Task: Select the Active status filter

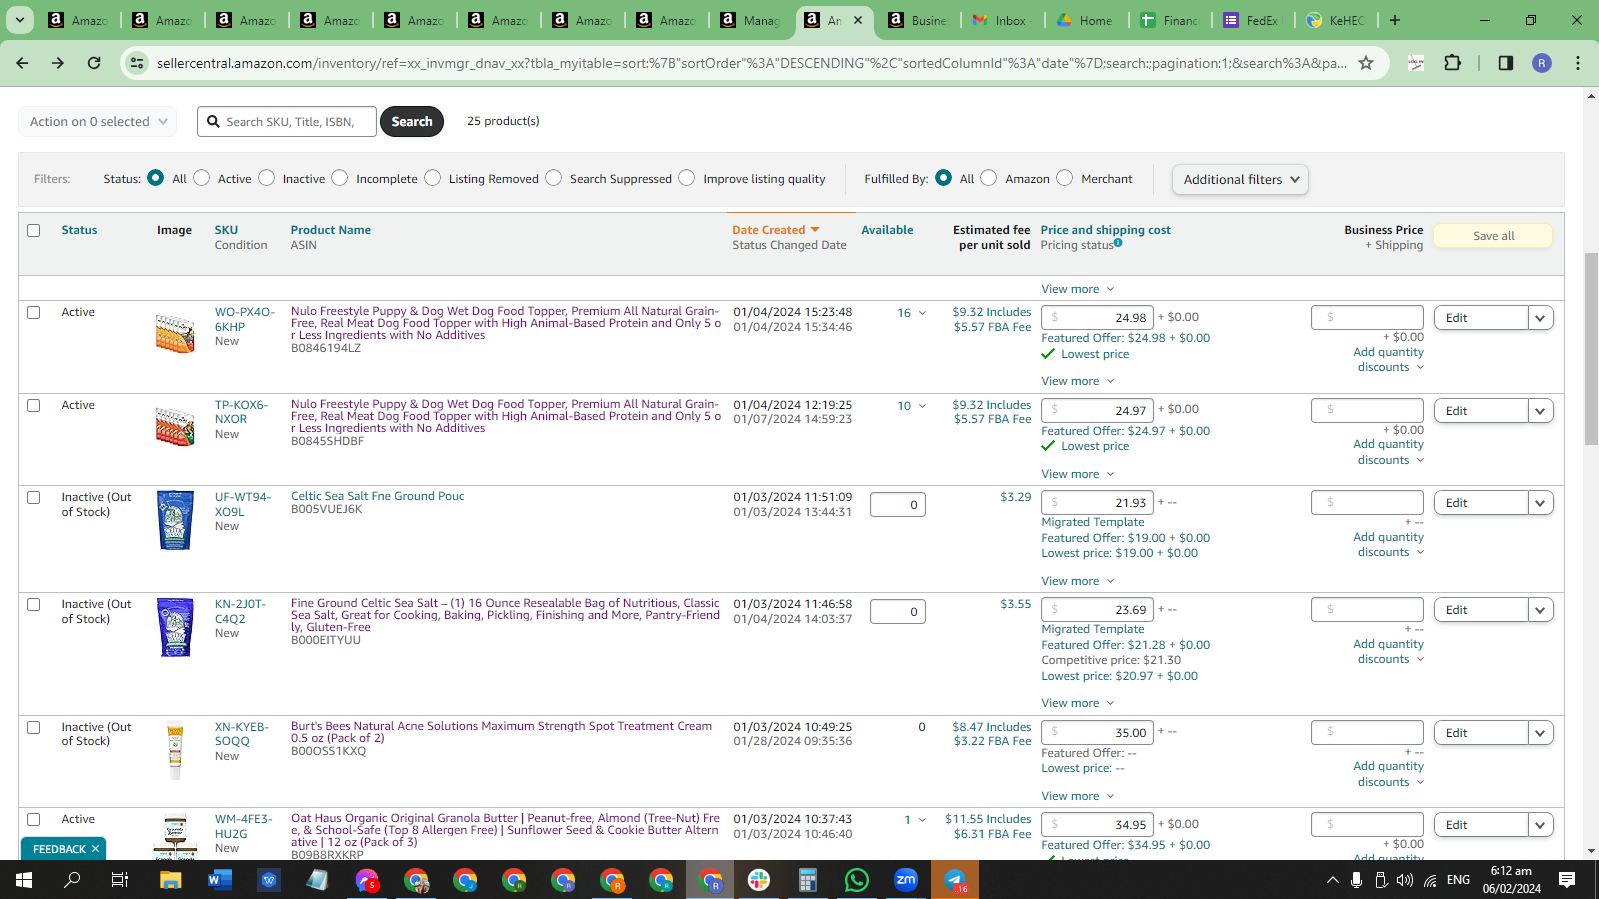Action: coord(202,178)
